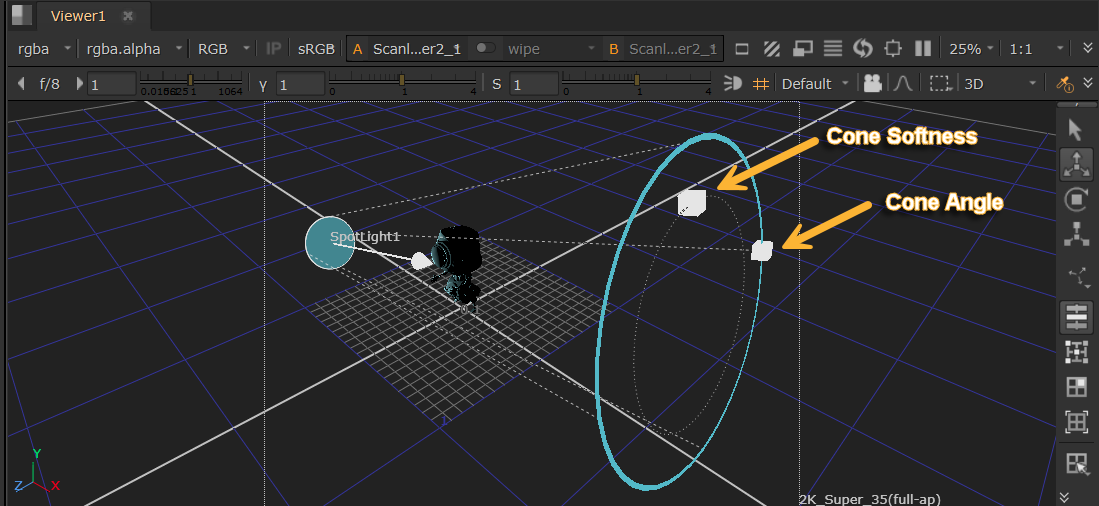The height and width of the screenshot is (506, 1099).
Task: Click the refresh viewer icon
Action: [863, 48]
